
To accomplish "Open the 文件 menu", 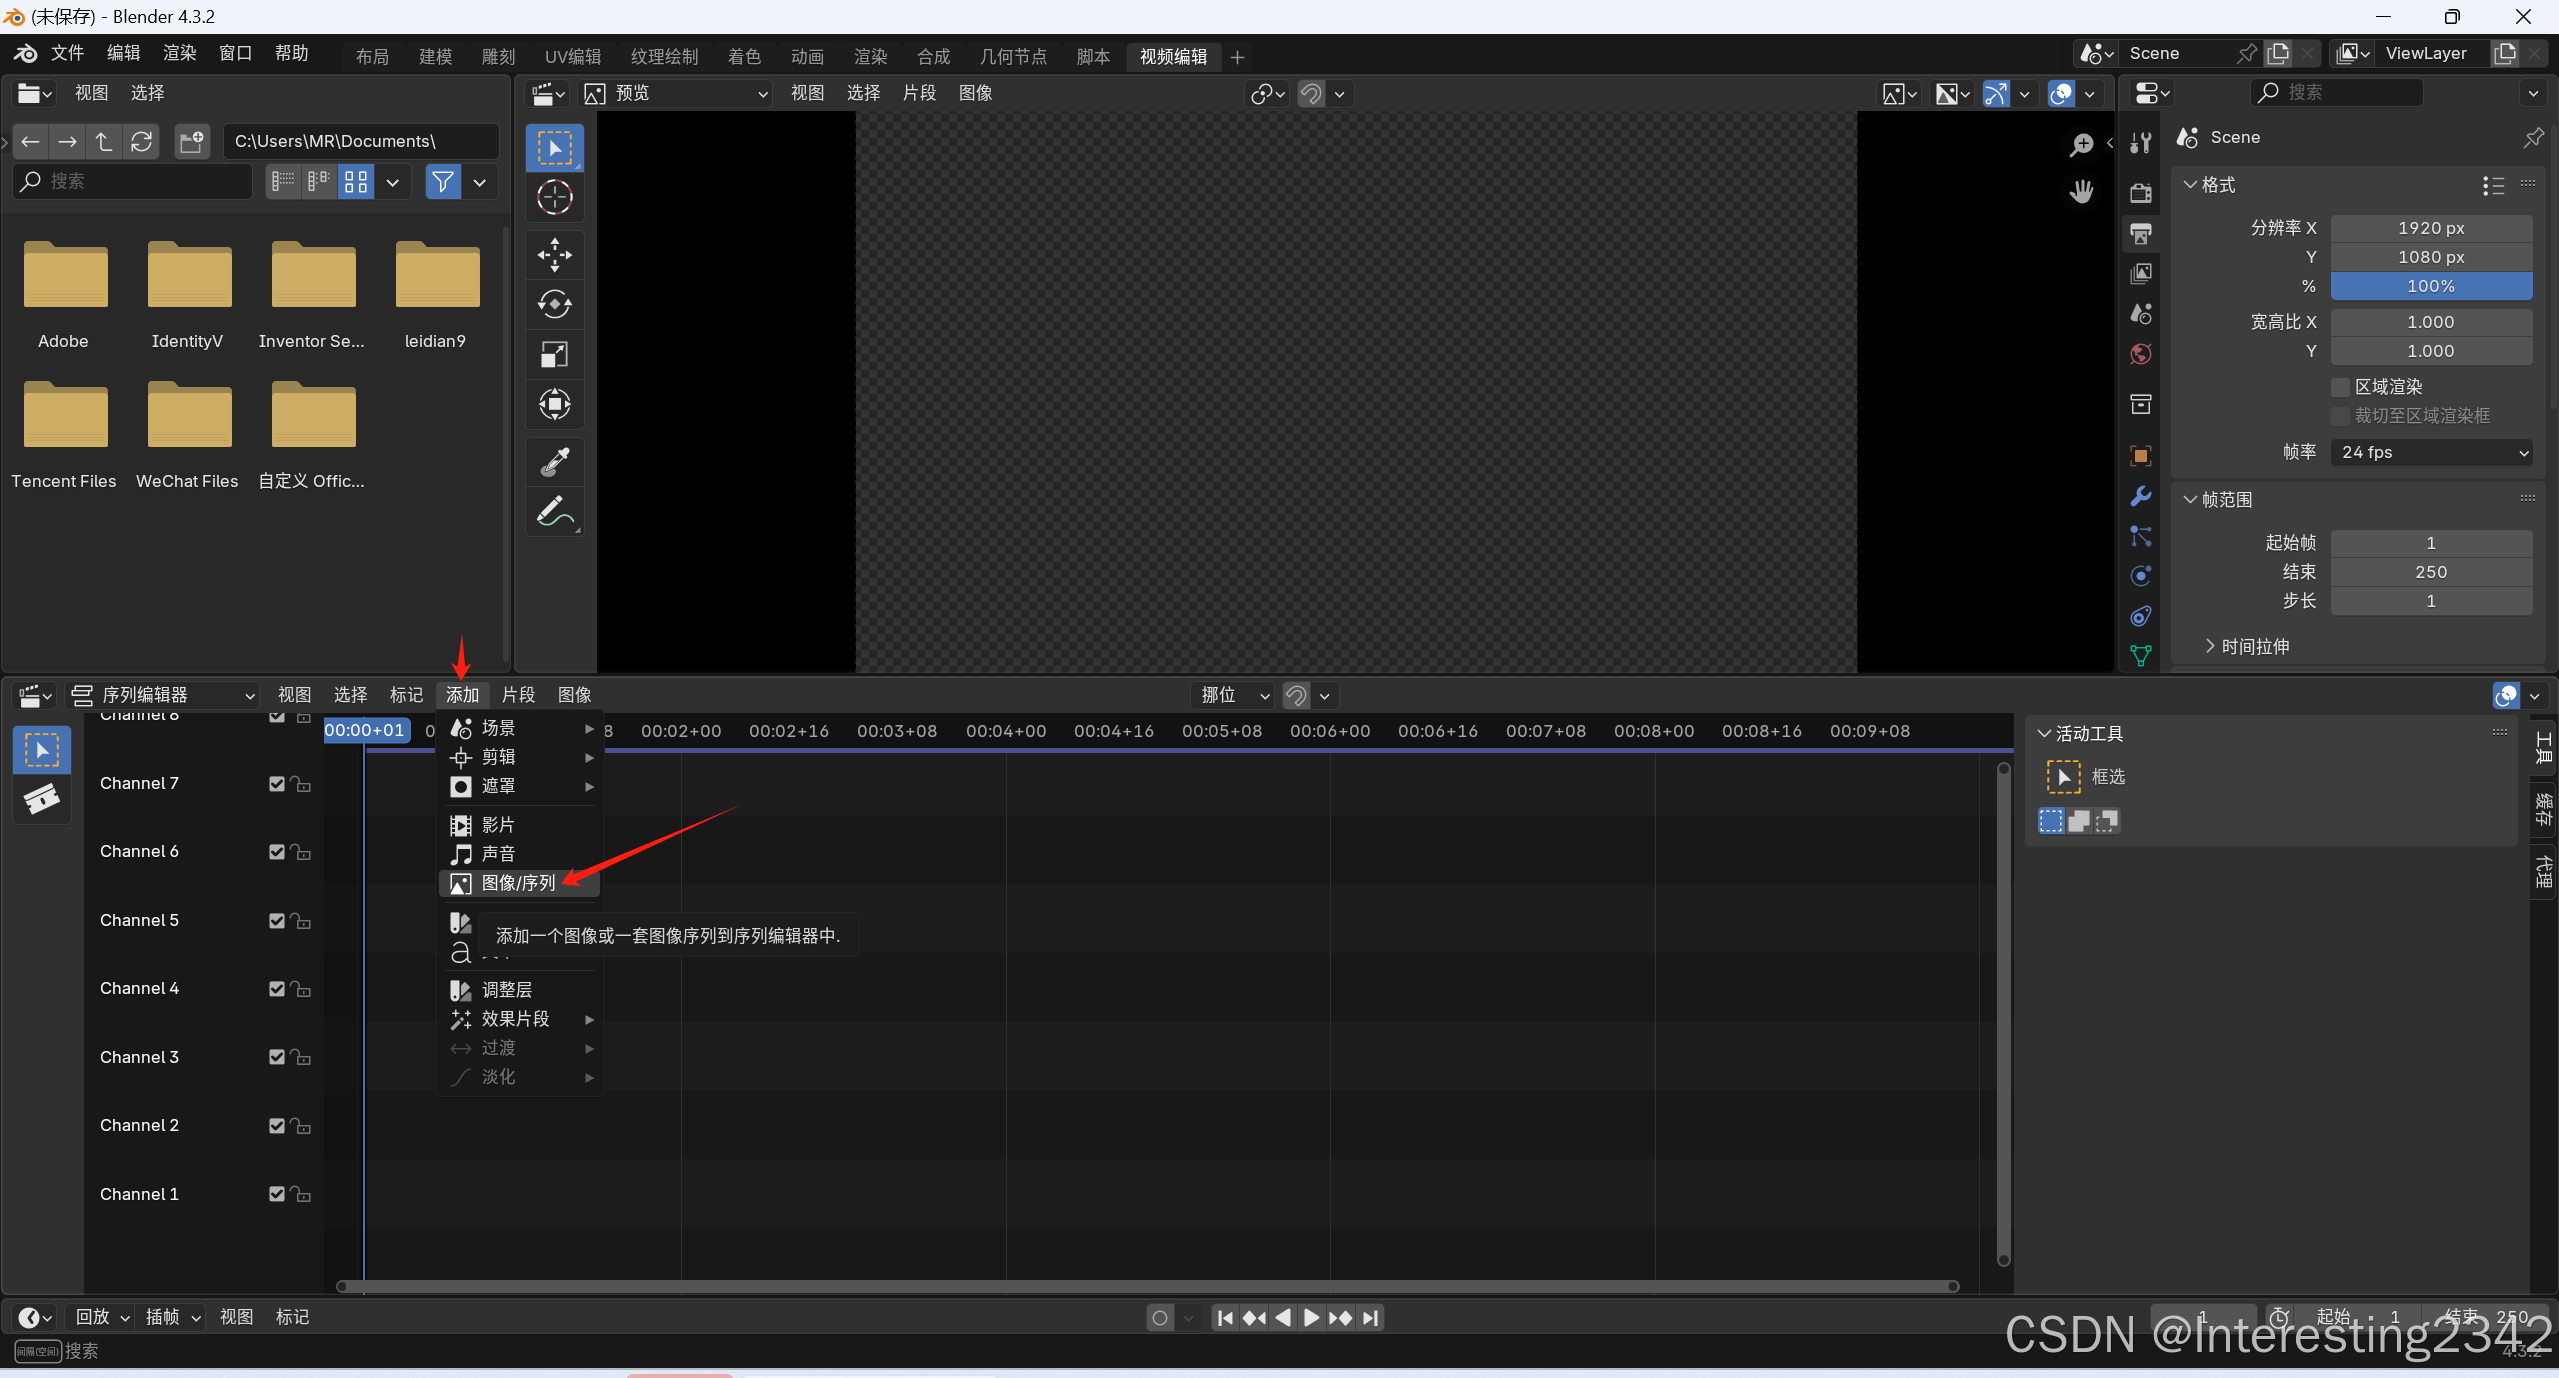I will pyautogui.click(x=67, y=53).
